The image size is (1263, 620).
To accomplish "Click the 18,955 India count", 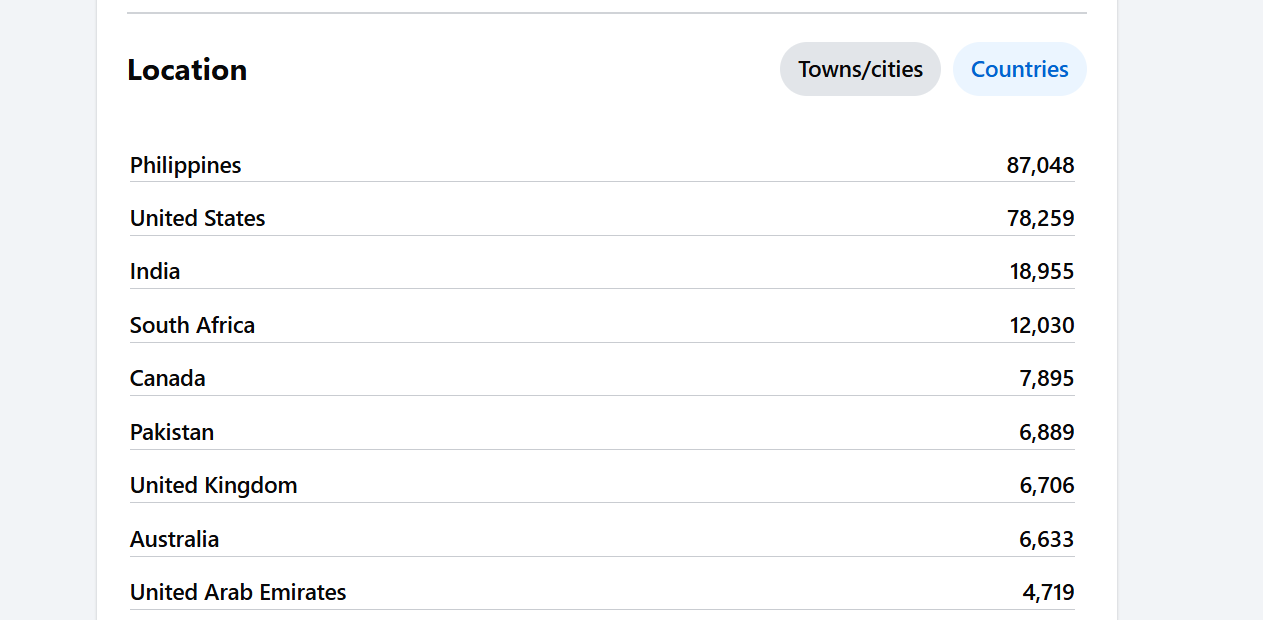I will 1042,271.
